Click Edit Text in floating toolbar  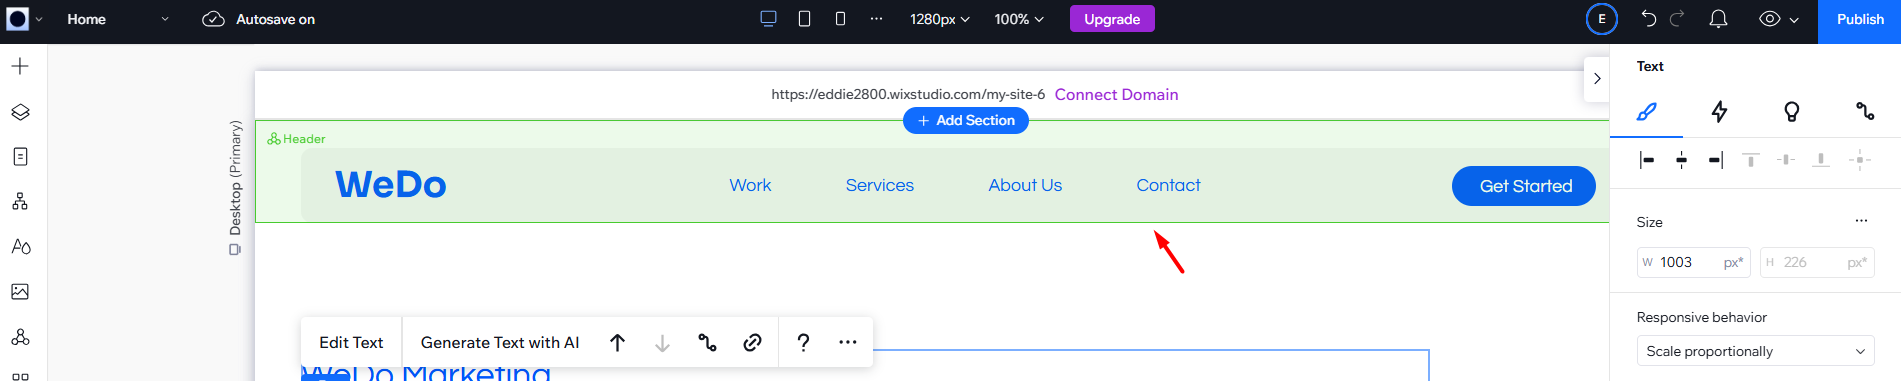coord(351,342)
